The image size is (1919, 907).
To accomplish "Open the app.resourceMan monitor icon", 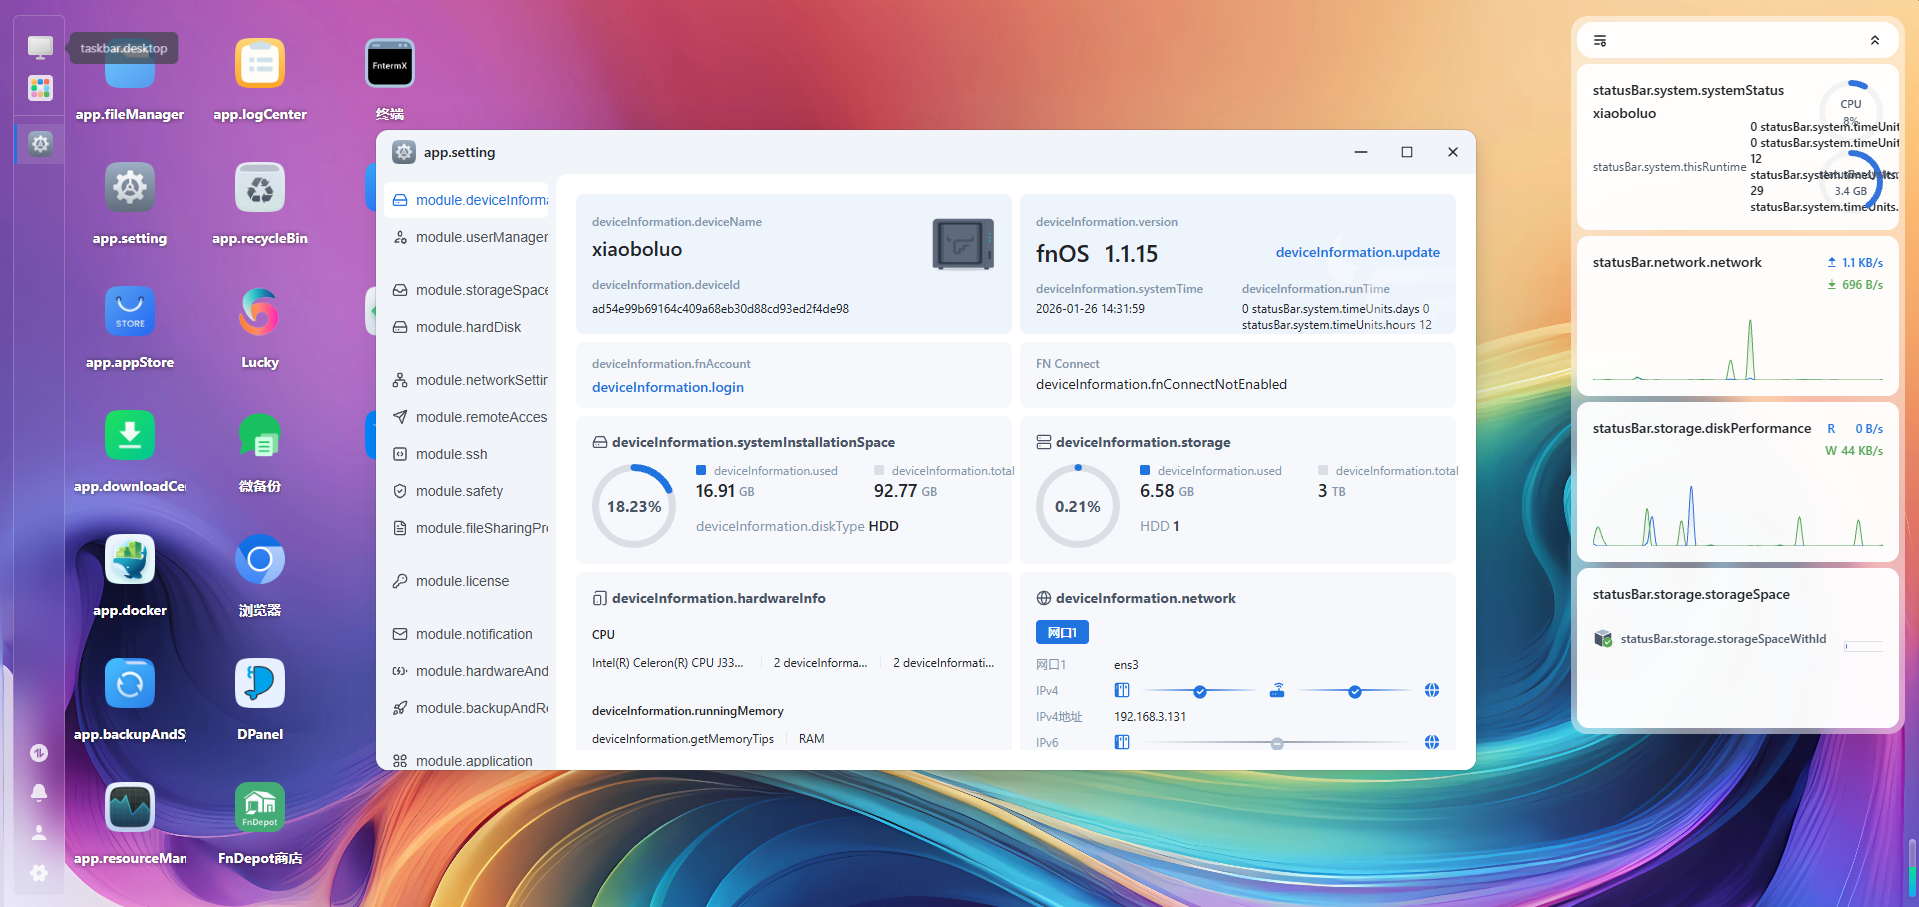I will point(130,807).
